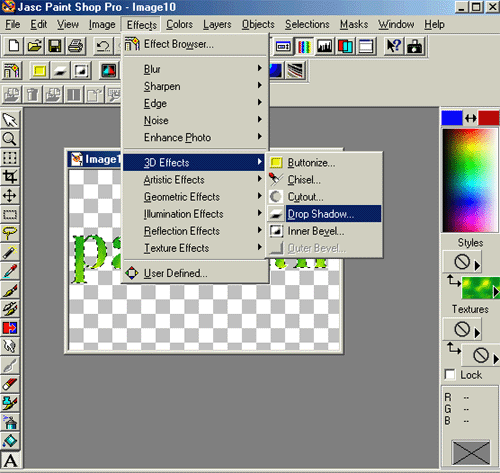
Task: Click the context Help arrow icon
Action: (x=393, y=46)
